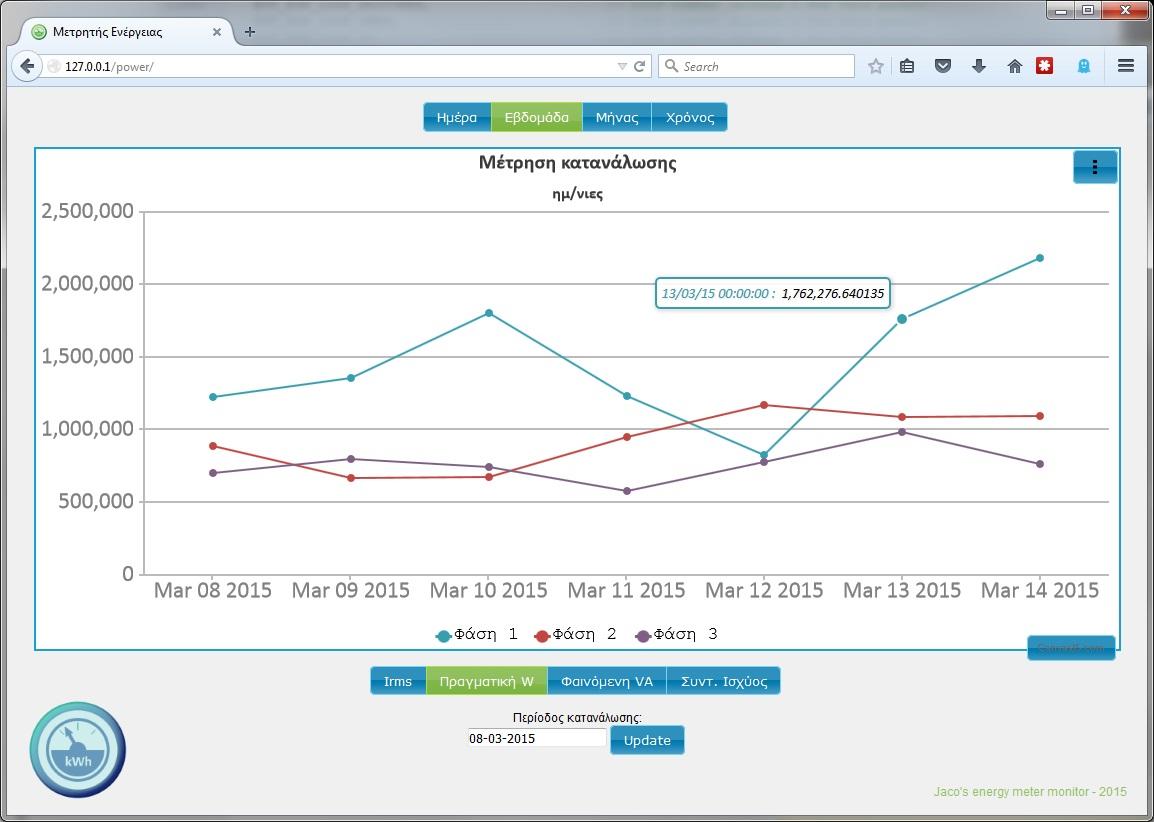Click Φάση 3 point on Mar 11
The image size is (1154, 822).
pyautogui.click(x=627, y=491)
